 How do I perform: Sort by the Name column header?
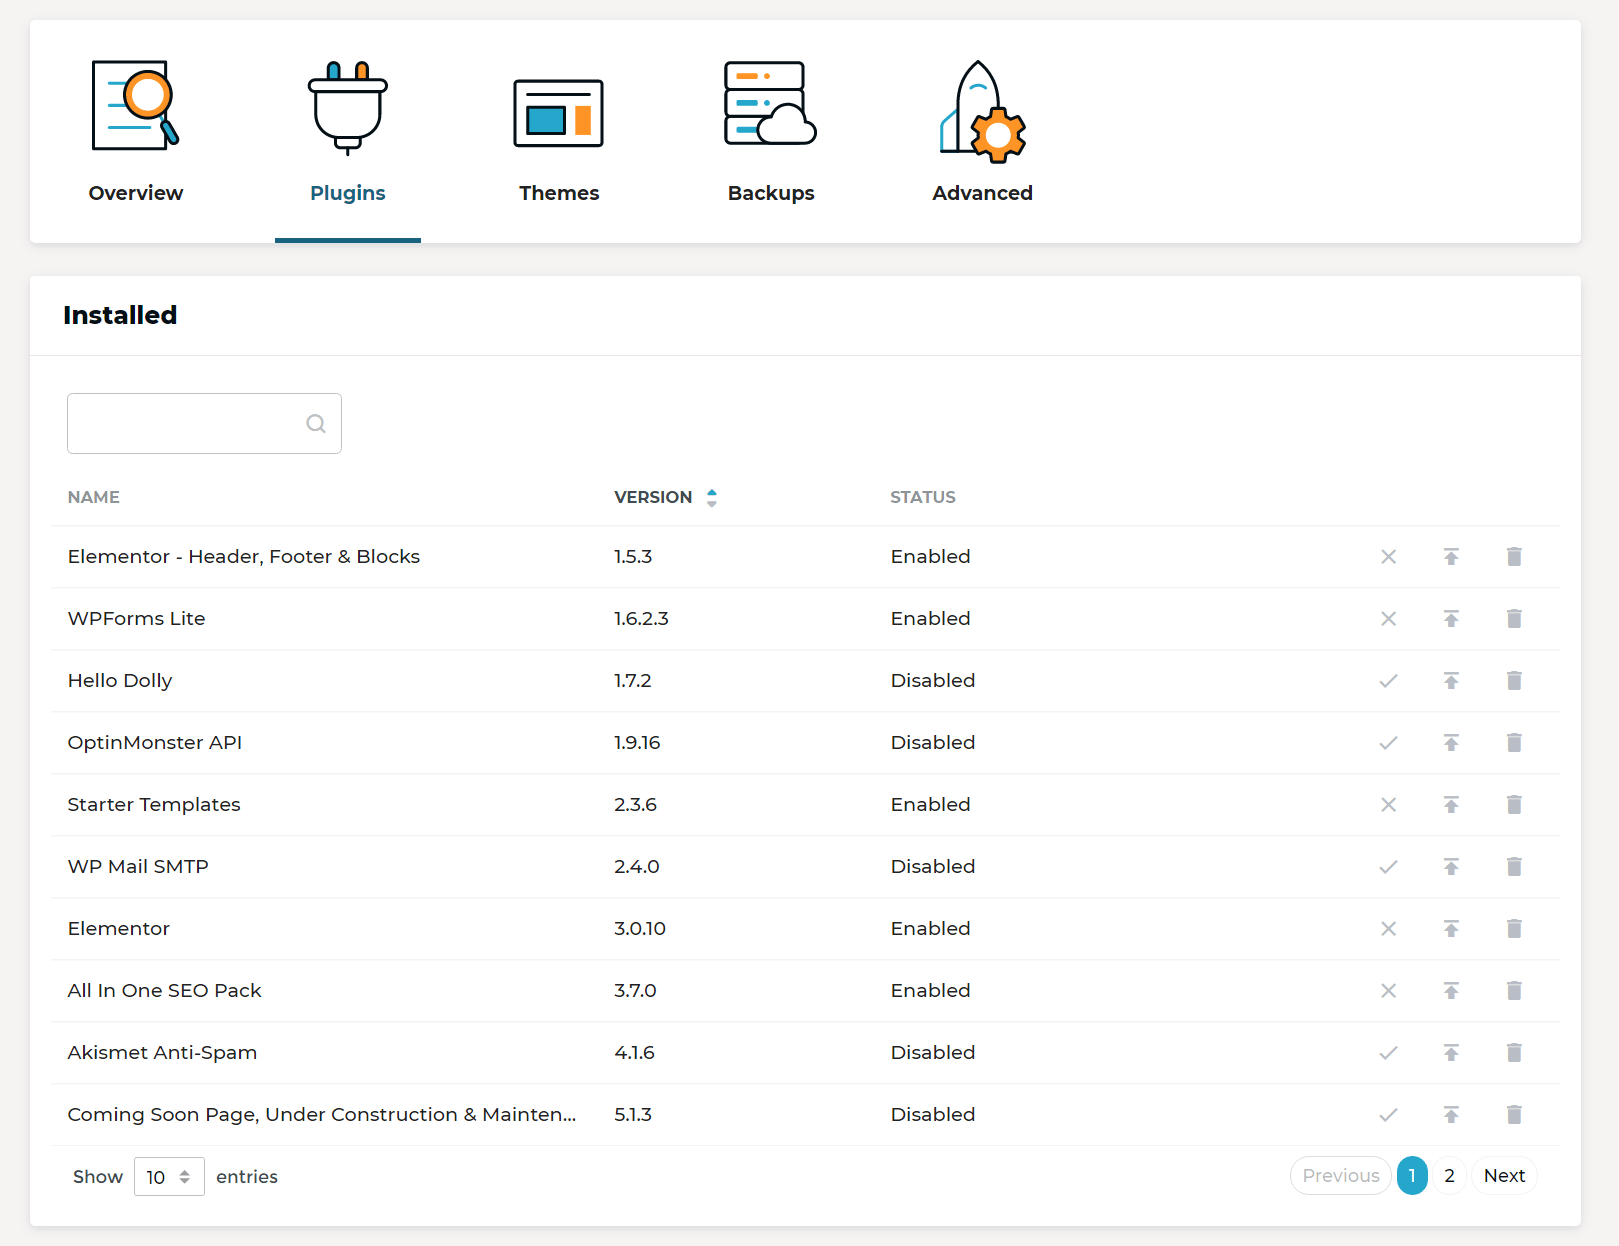point(94,497)
